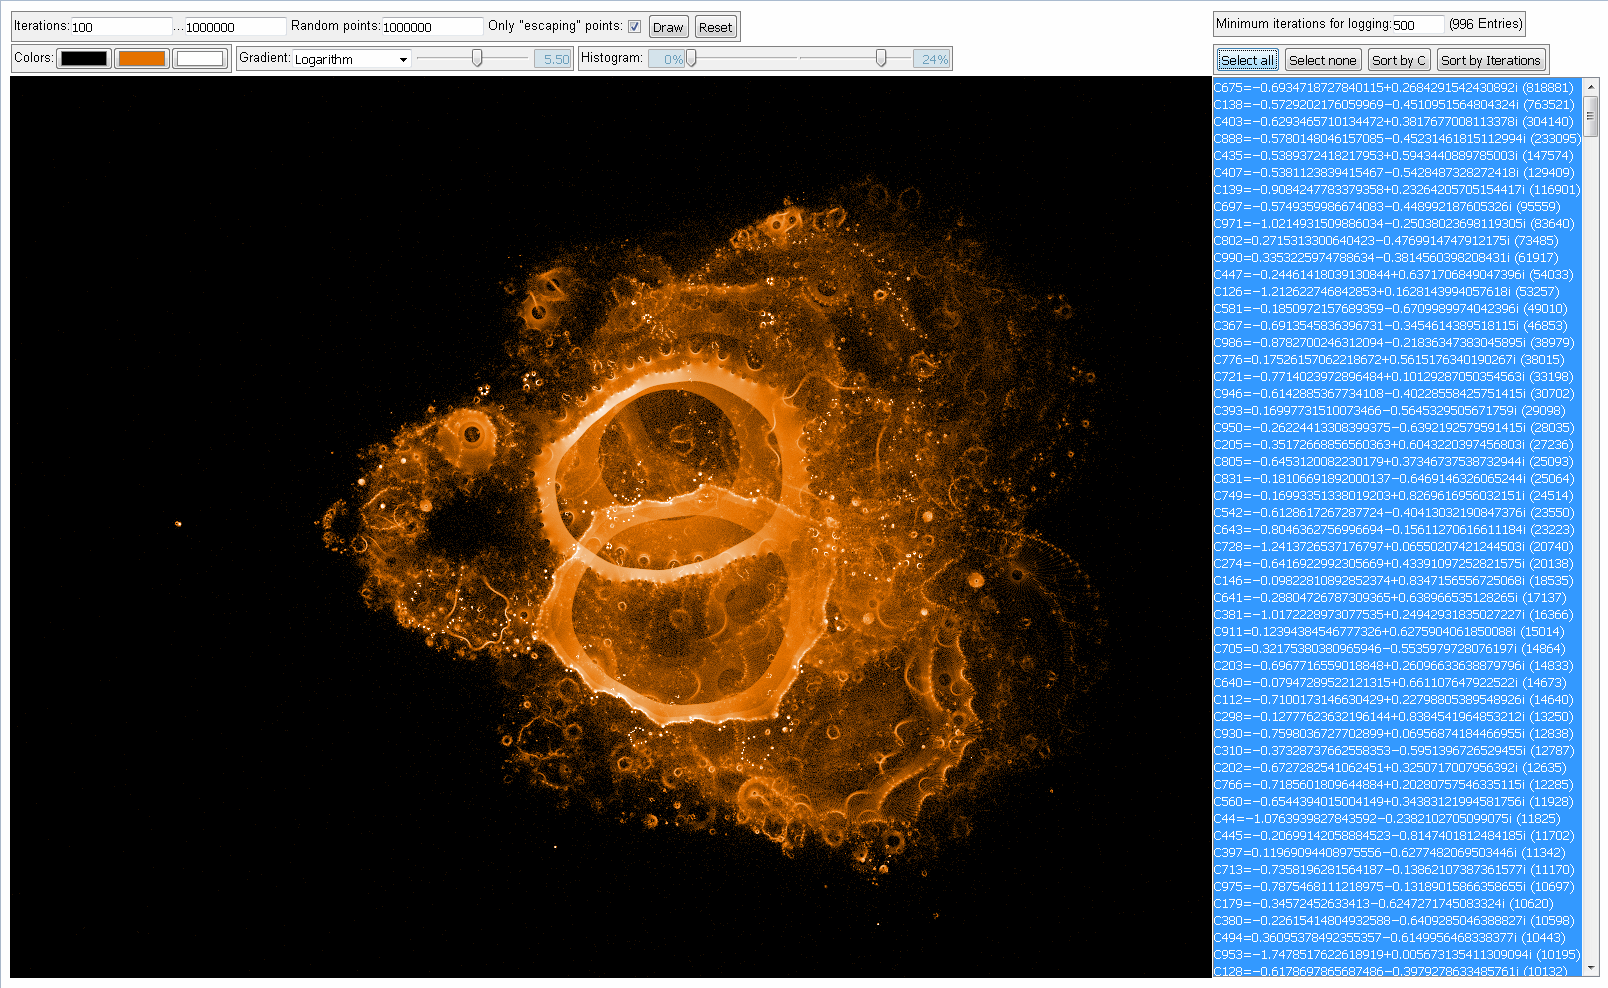This screenshot has height=988, width=1608.
Task: Select list entry C953 near the bottom
Action: click(1394, 955)
